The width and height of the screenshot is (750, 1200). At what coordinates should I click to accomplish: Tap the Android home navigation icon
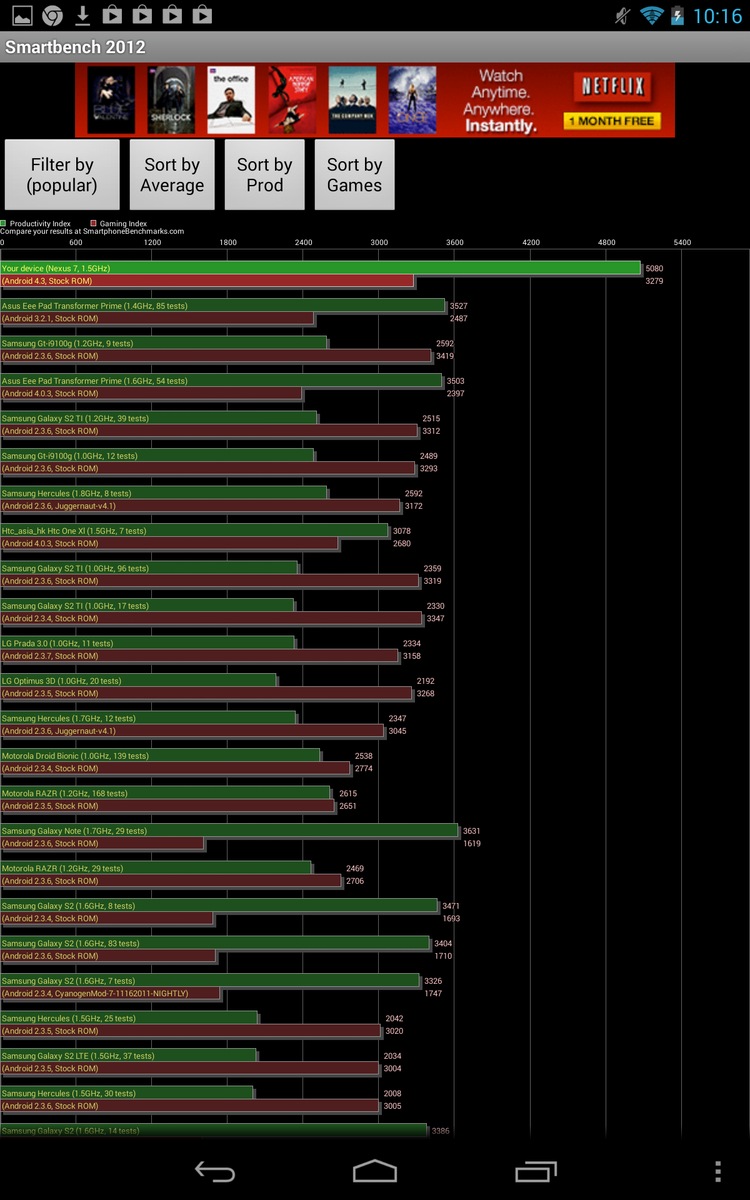375,1171
